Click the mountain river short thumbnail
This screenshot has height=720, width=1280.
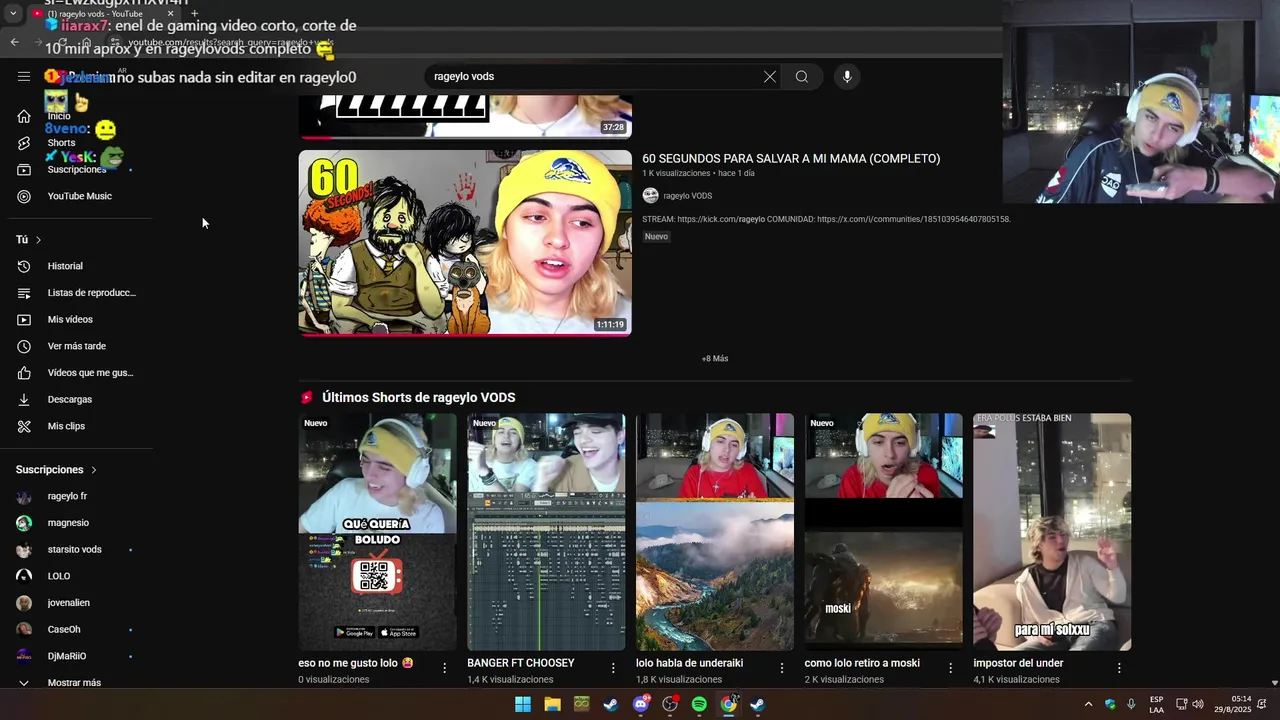715,532
